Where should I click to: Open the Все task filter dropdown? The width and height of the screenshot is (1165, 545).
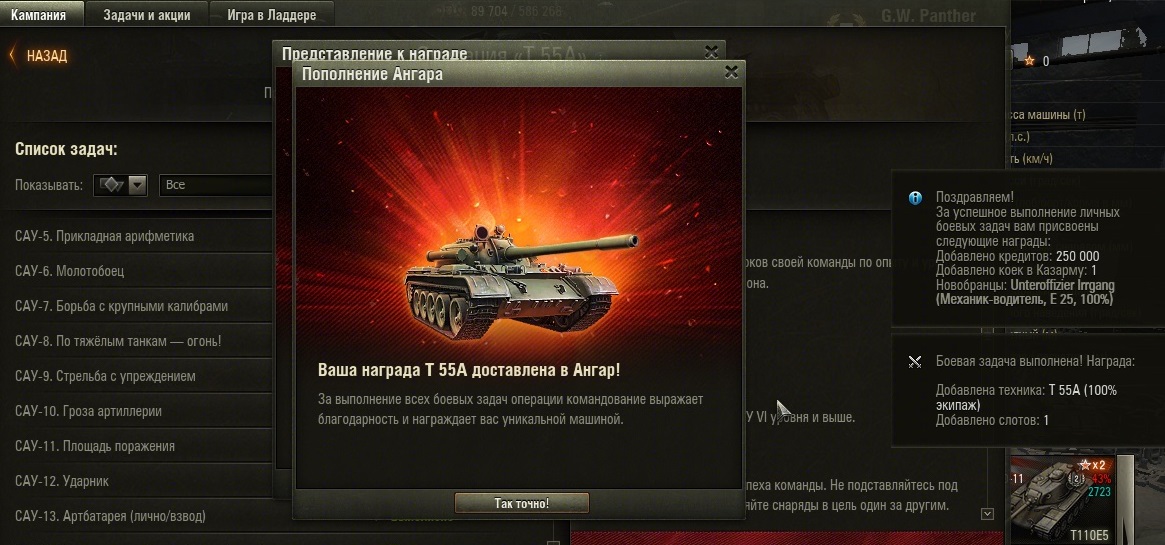[215, 185]
